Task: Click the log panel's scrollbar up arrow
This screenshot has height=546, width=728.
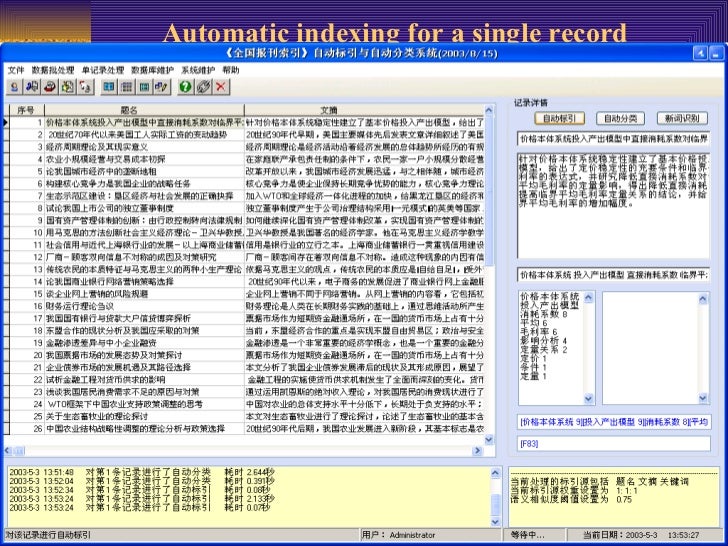Action: (495, 473)
